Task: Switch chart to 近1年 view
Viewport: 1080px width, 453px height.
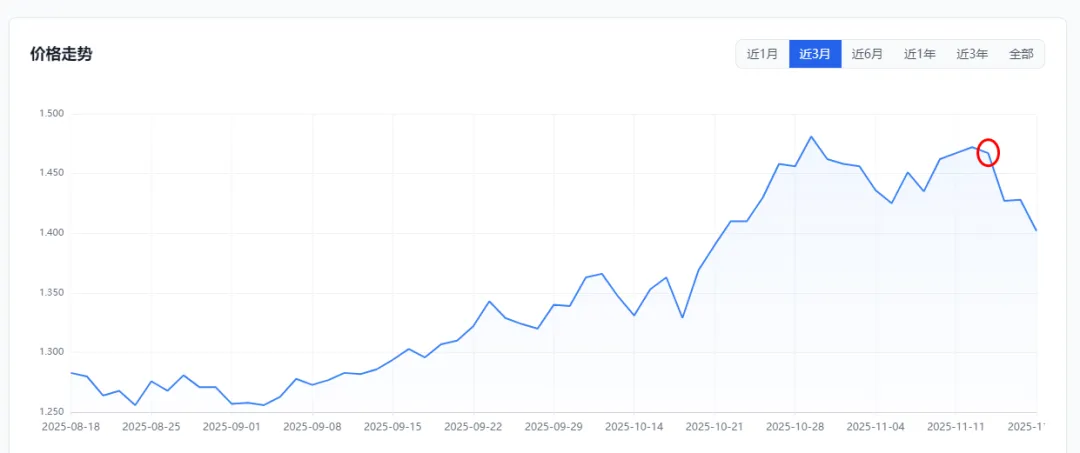Action: (920, 54)
